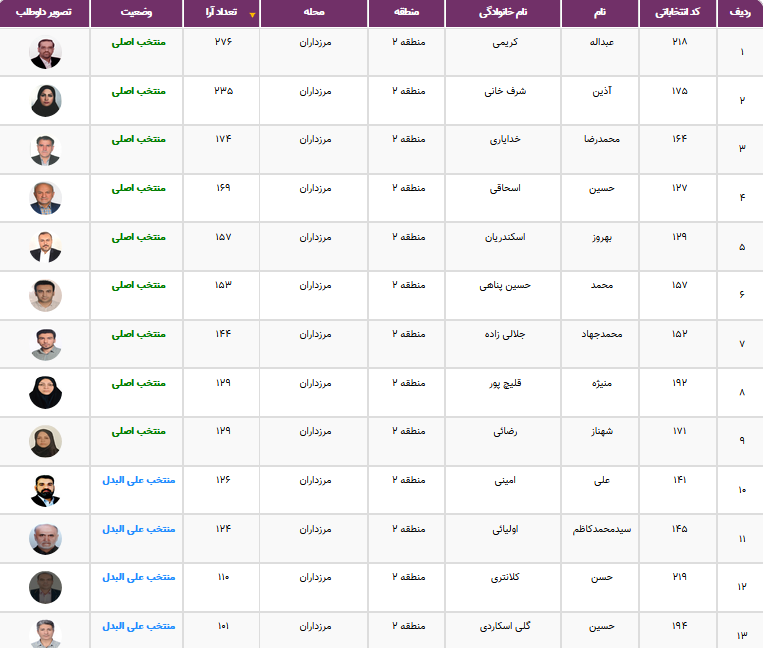Screen dimensions: 763x648
Task: Click the تصویر داوطلب column header
Action: (44, 13)
